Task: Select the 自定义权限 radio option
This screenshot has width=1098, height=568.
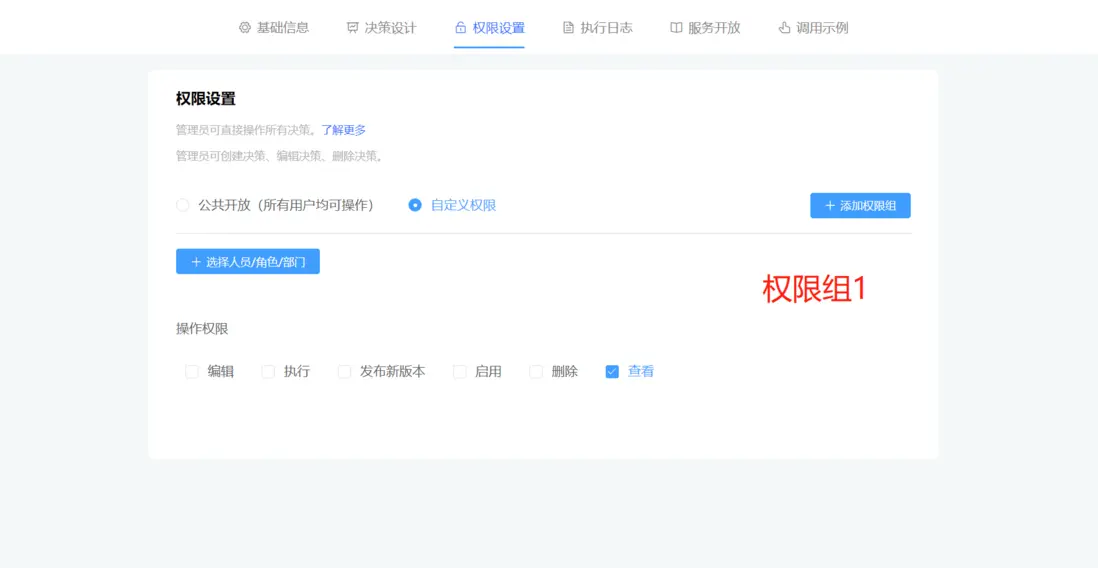Action: (415, 205)
